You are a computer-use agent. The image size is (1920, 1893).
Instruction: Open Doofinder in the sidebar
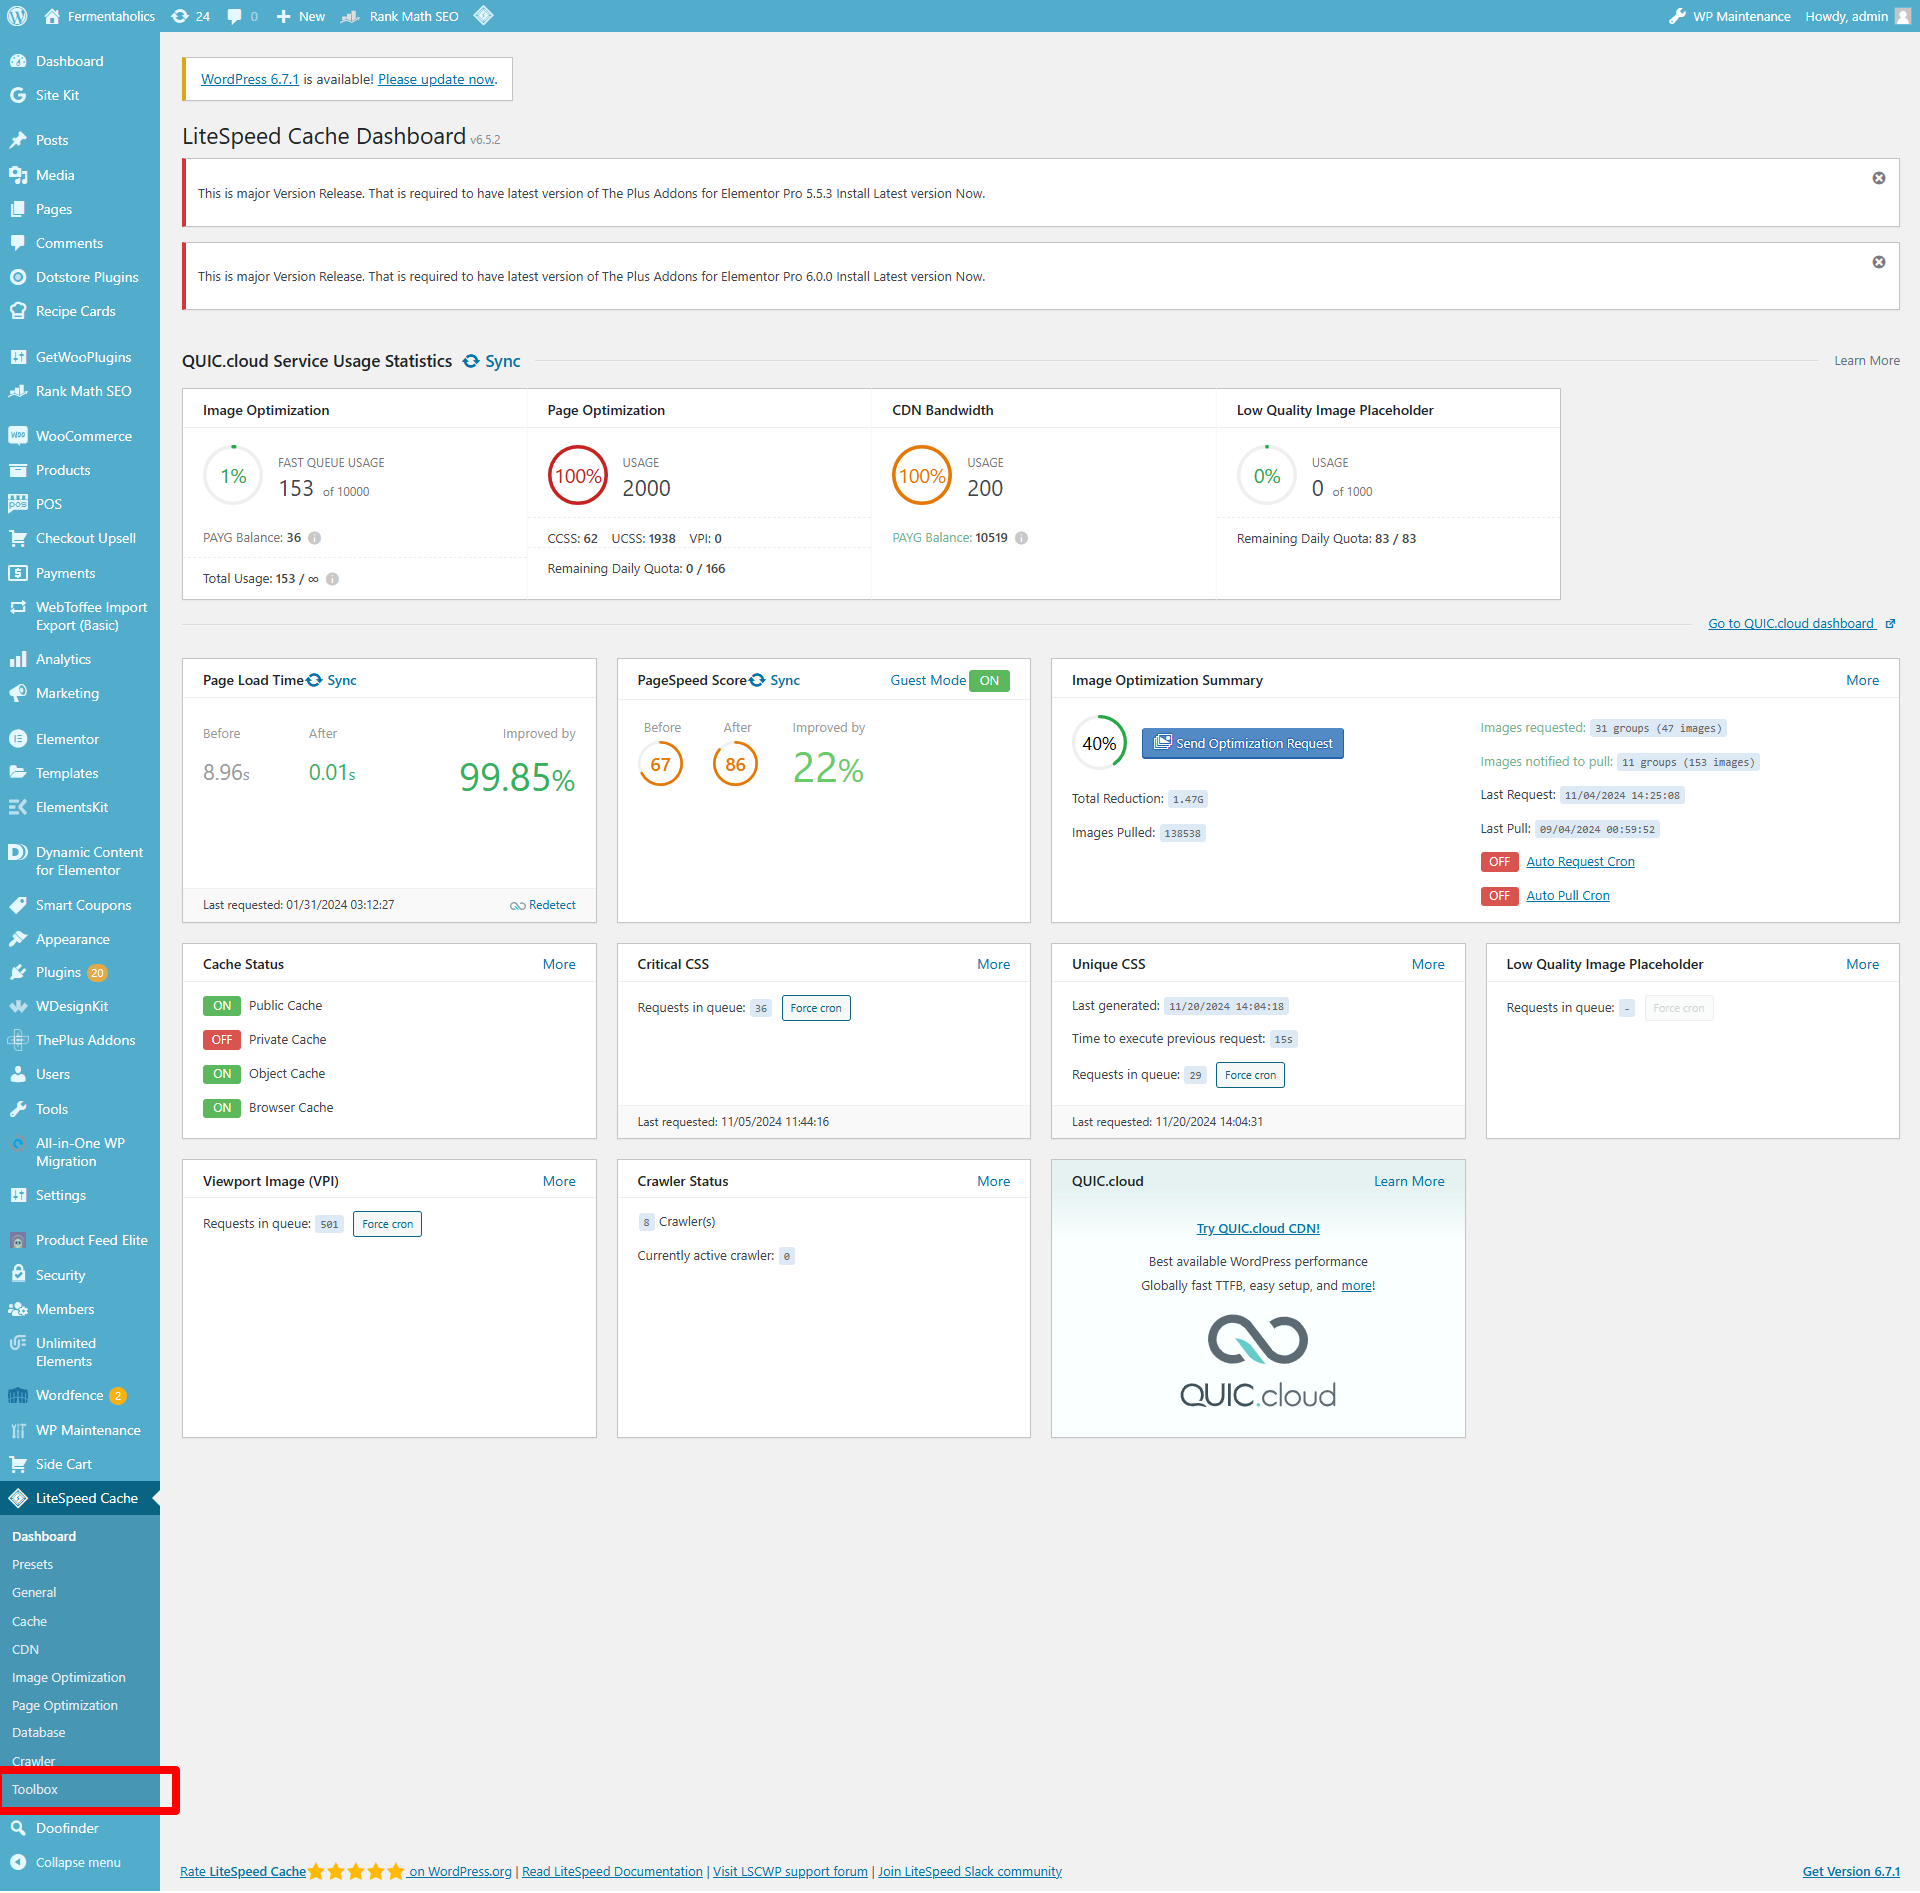(x=80, y=1828)
